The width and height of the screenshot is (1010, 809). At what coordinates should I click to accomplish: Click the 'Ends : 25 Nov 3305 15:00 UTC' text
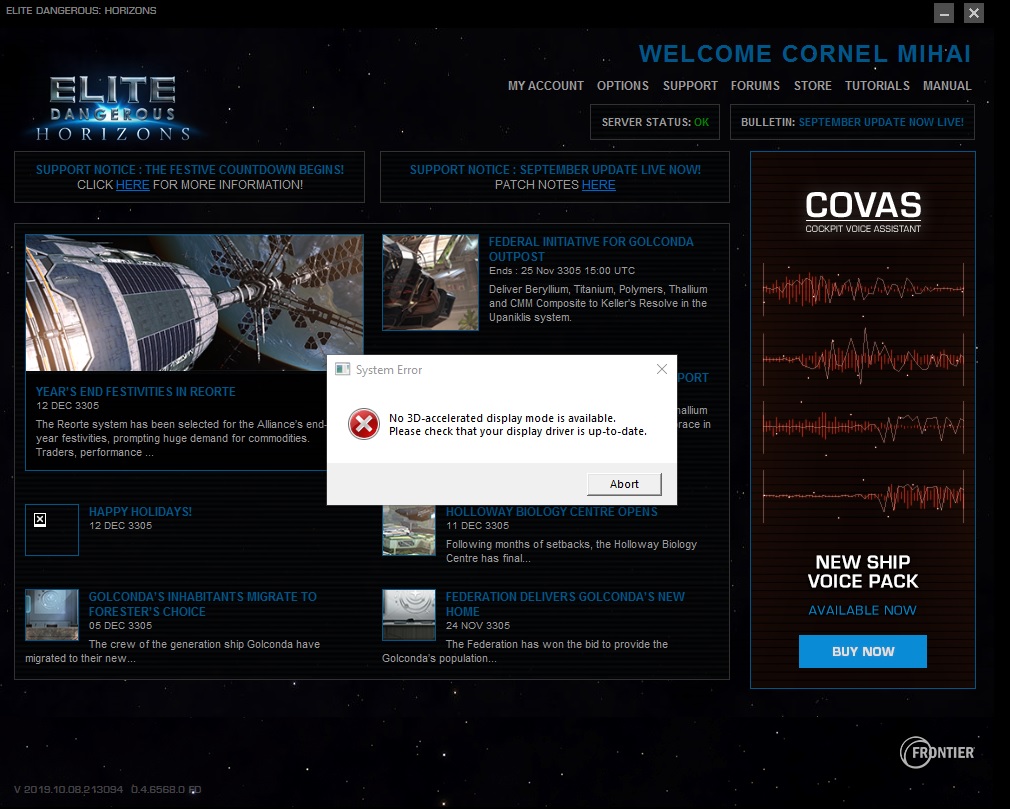point(562,271)
